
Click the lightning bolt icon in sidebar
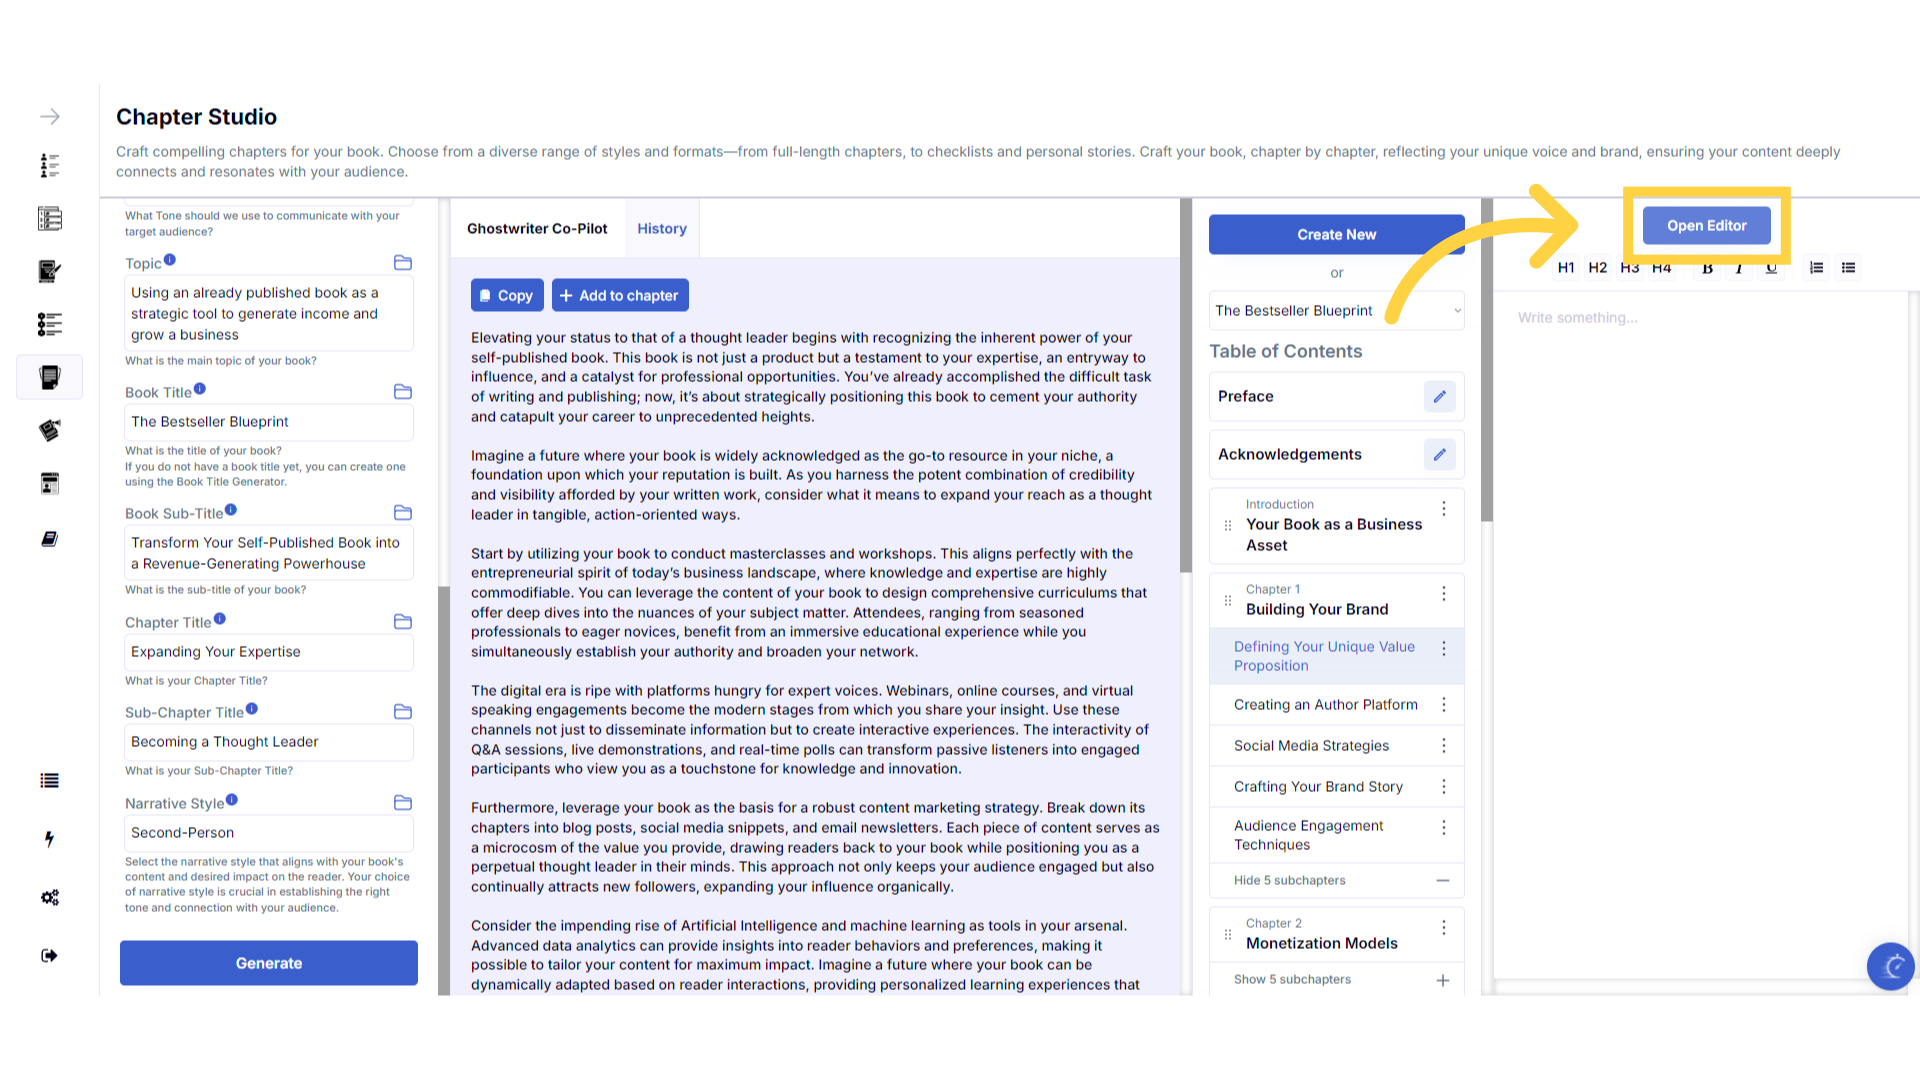click(49, 839)
